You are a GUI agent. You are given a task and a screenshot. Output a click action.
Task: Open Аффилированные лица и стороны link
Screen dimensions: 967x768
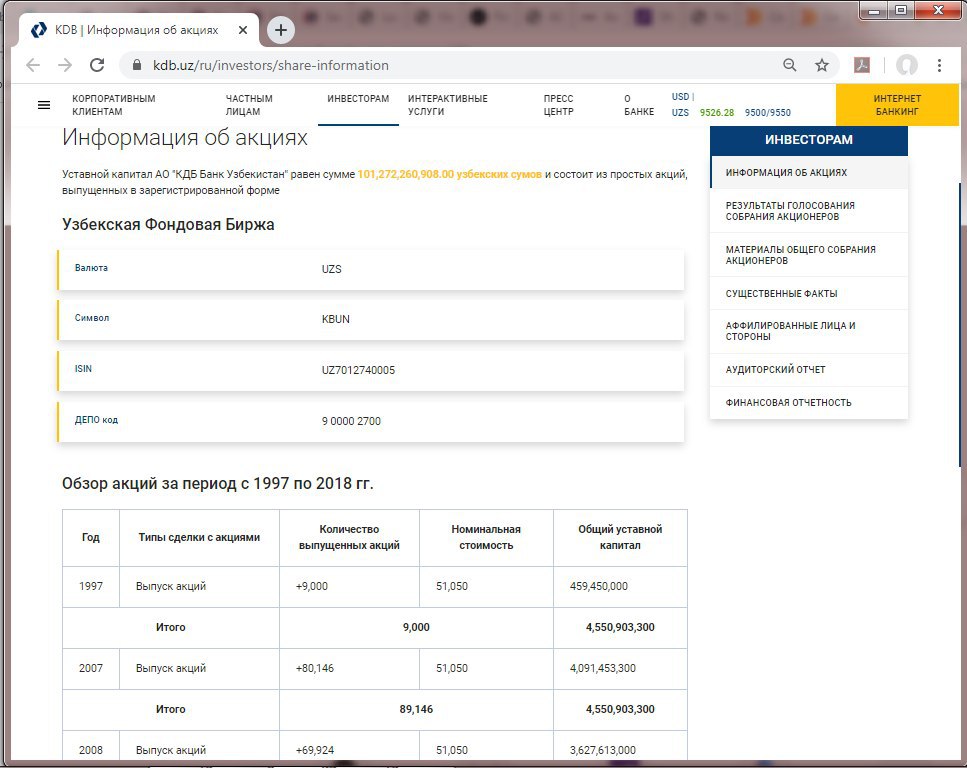pyautogui.click(x=809, y=331)
